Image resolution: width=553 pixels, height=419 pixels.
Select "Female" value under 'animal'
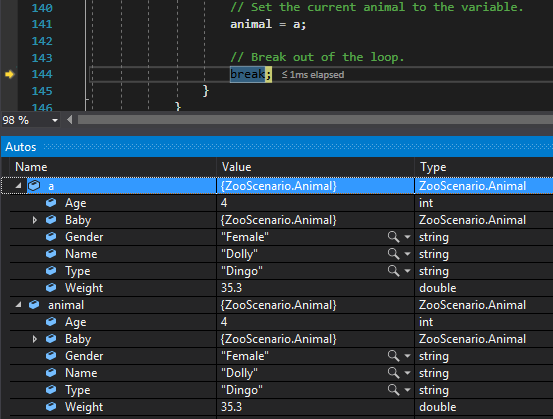click(x=244, y=356)
